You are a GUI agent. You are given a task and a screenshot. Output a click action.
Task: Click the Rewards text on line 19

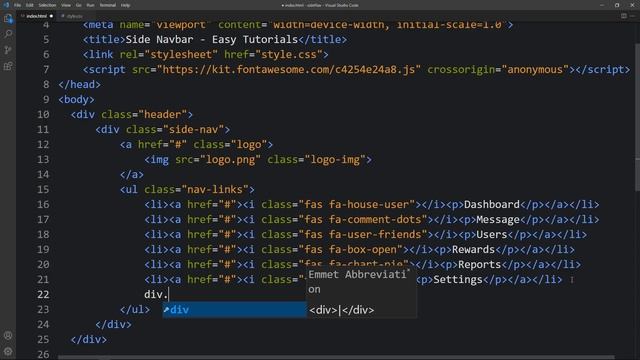coord(473,249)
